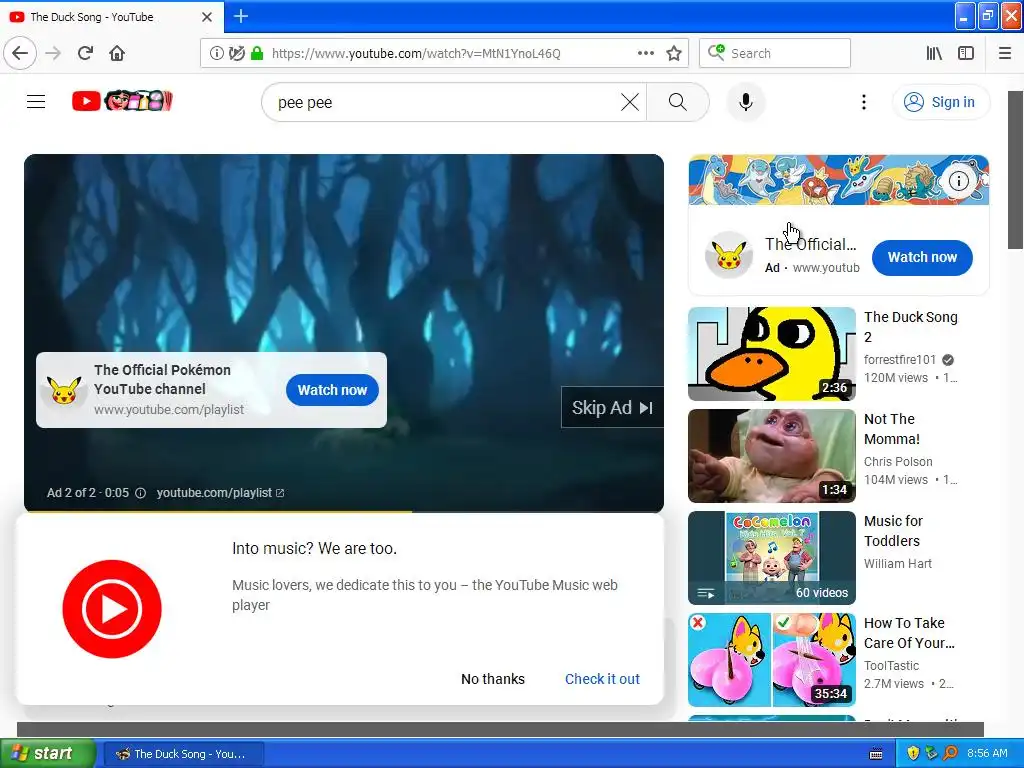Click the tracking protection shield icon
1024x768 pixels.
[x=236, y=53]
